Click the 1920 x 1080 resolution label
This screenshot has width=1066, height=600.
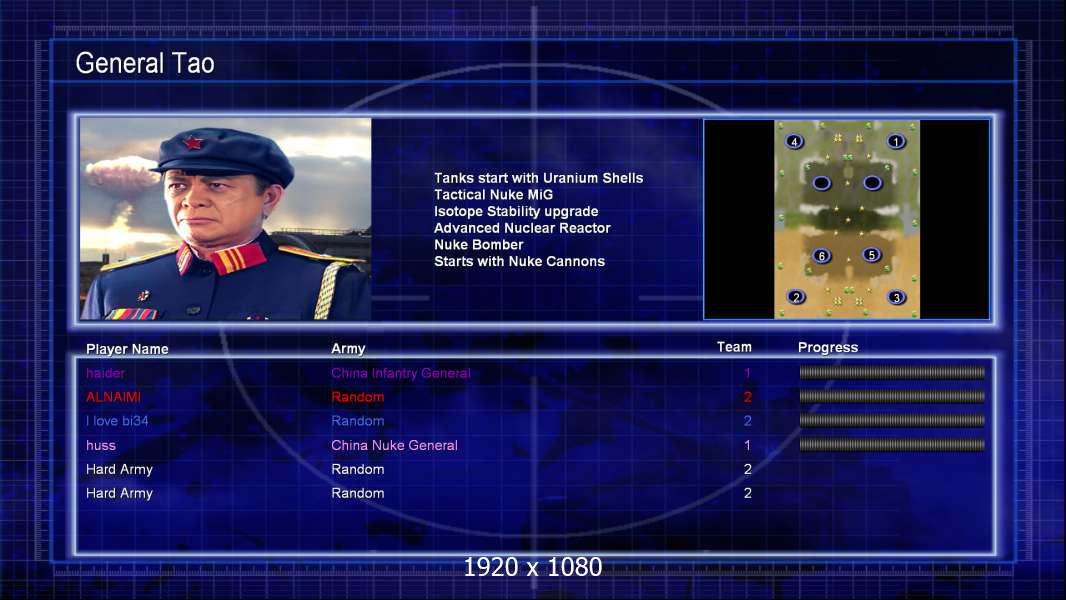533,567
